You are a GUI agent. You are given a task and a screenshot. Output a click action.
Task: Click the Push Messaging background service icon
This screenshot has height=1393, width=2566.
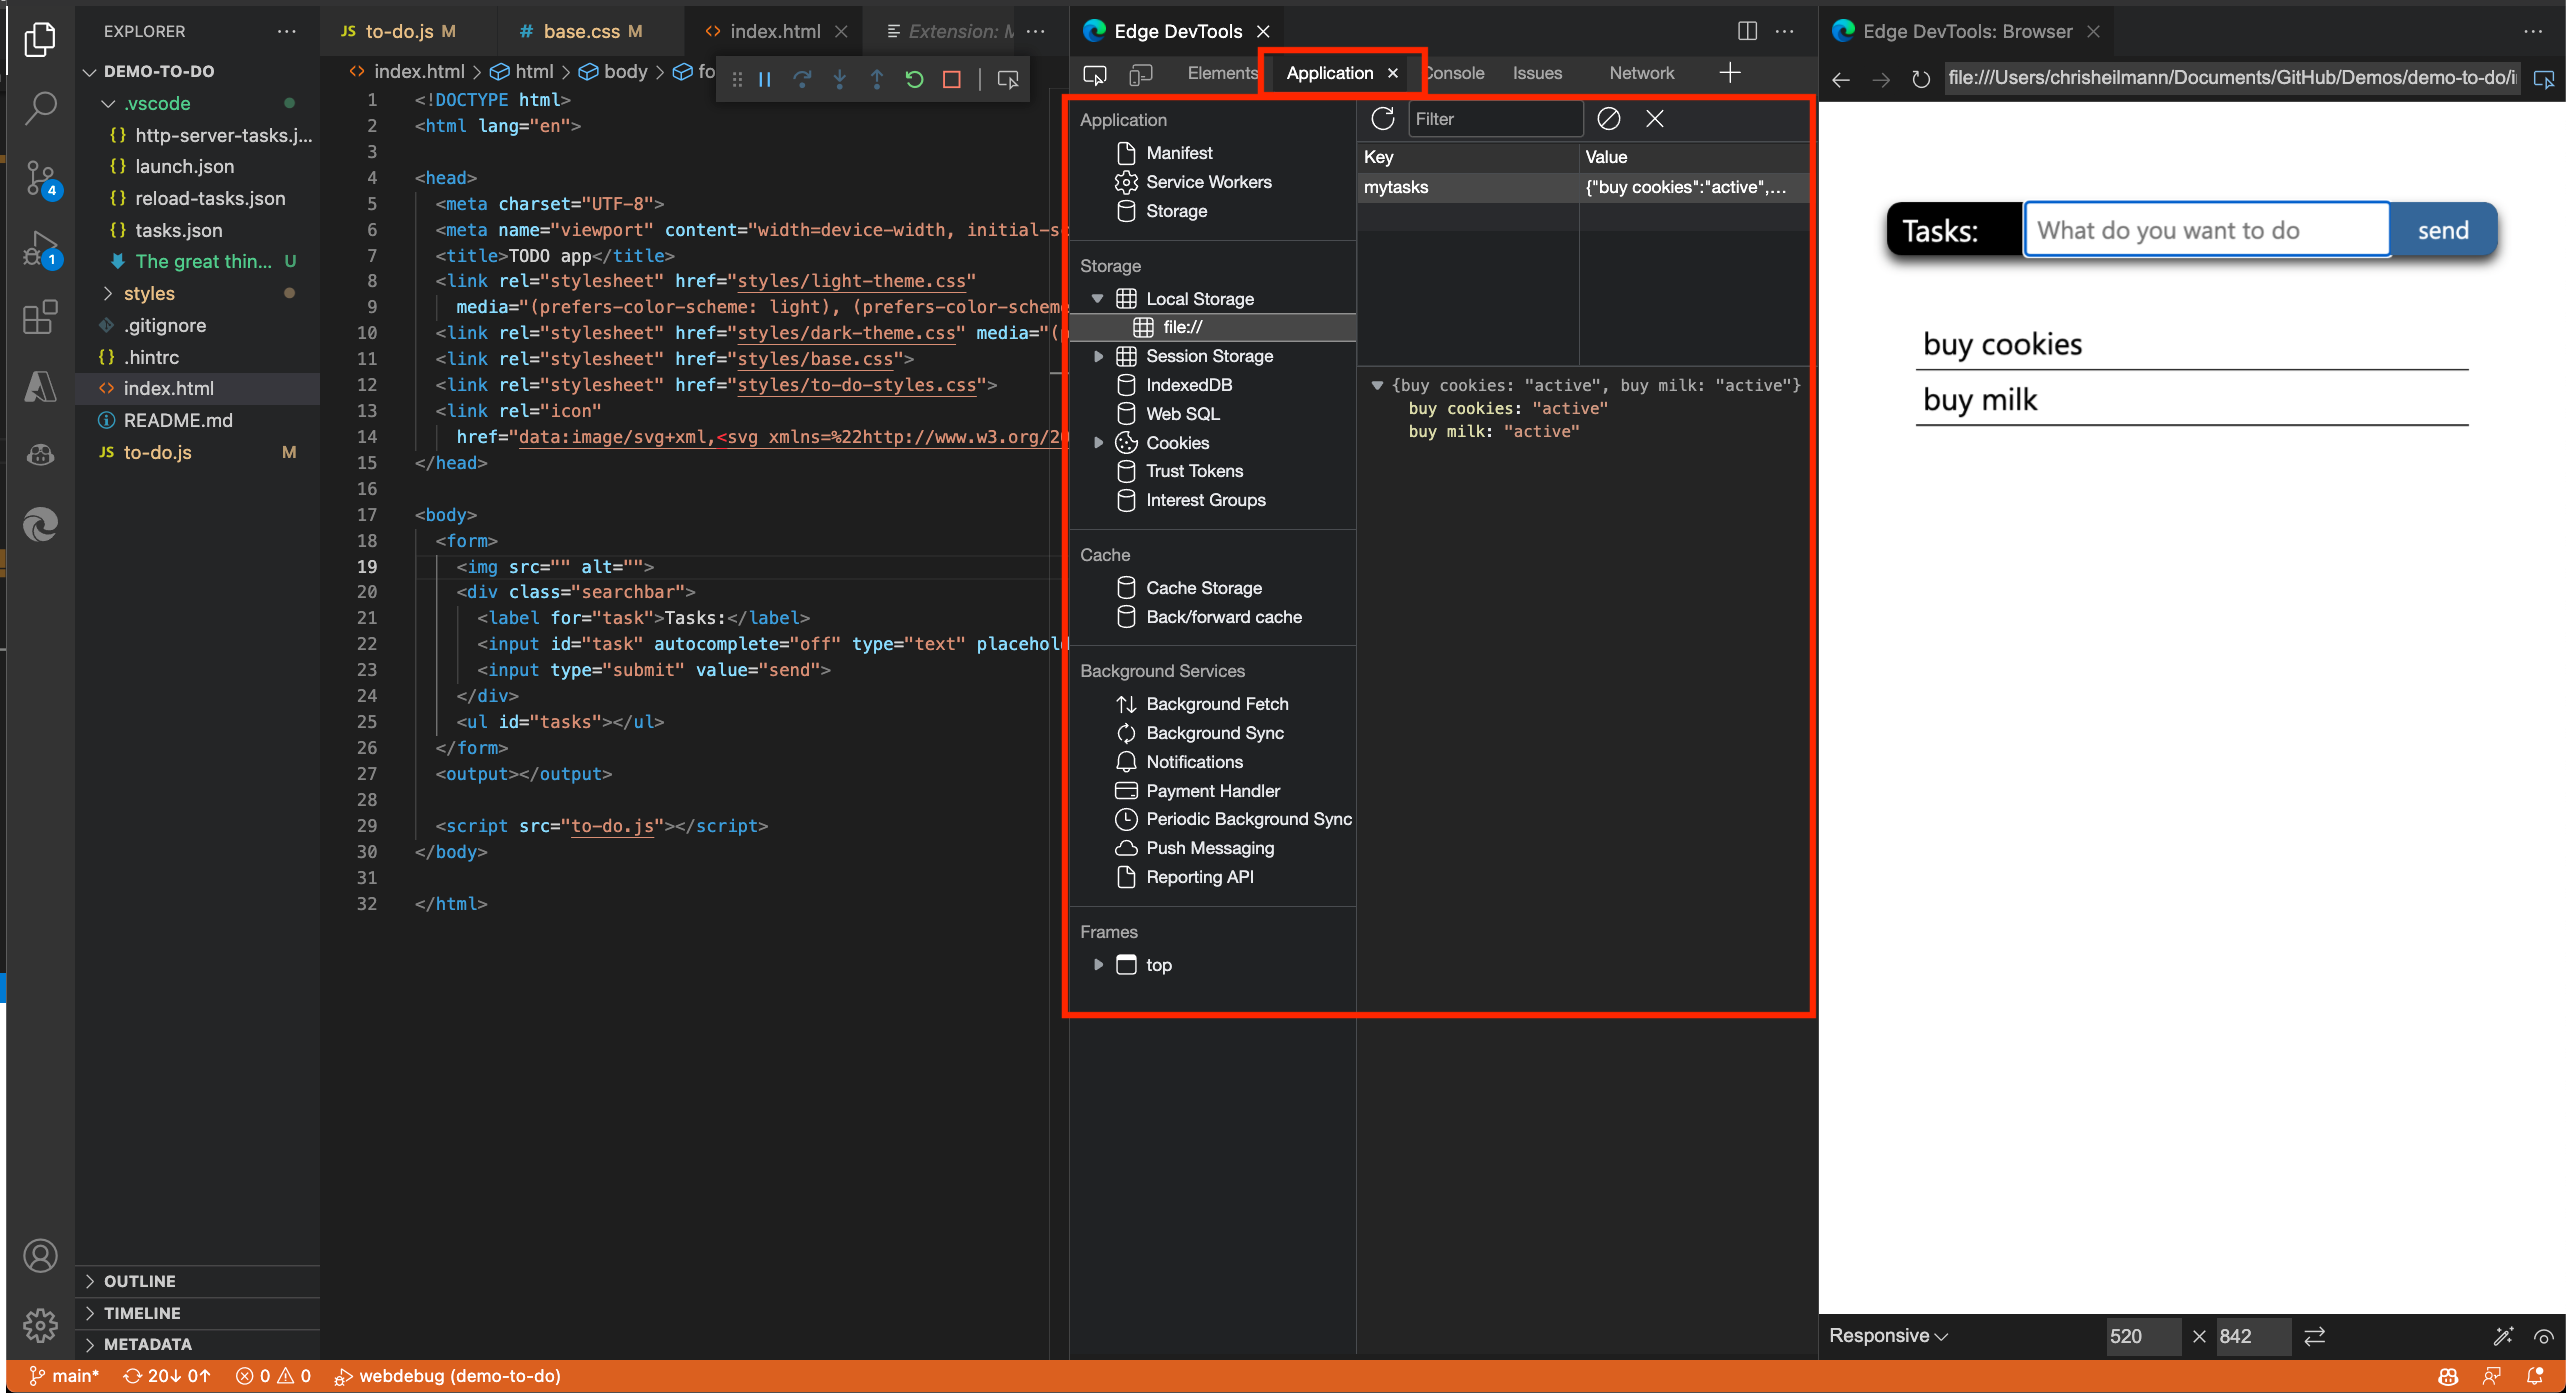click(1125, 847)
